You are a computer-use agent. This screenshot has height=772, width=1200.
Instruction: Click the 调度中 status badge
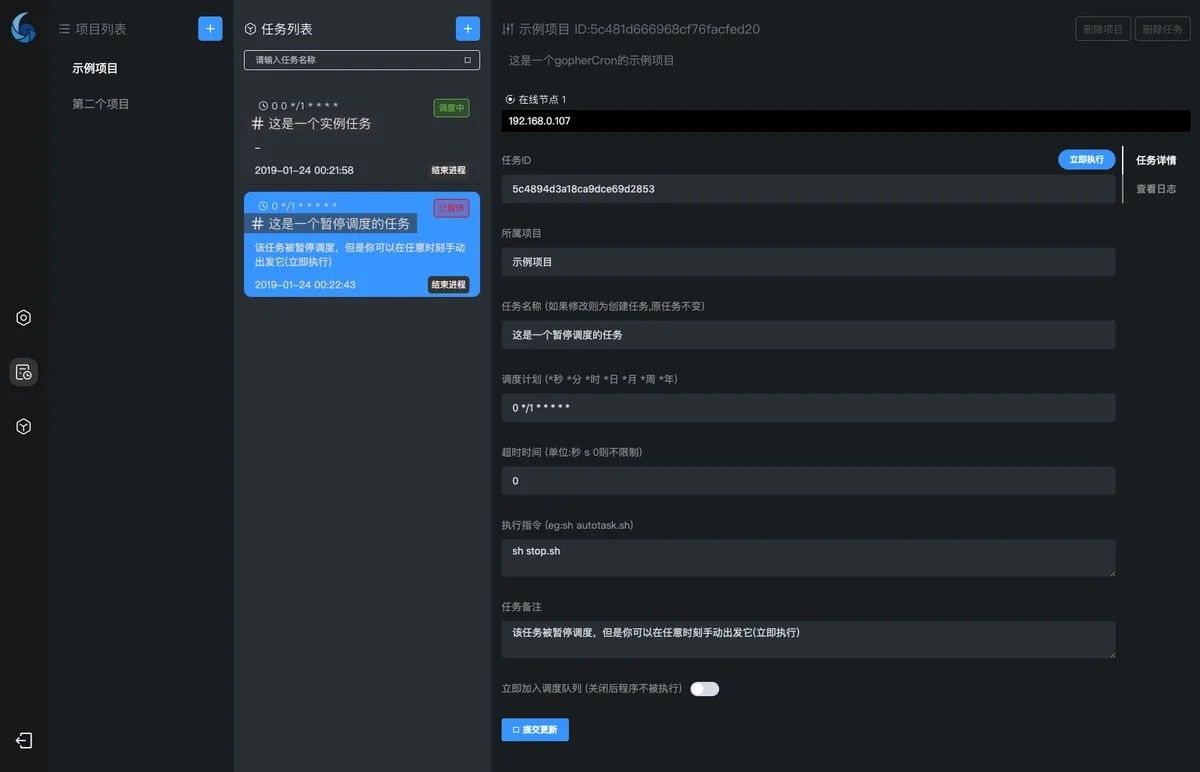(x=452, y=108)
